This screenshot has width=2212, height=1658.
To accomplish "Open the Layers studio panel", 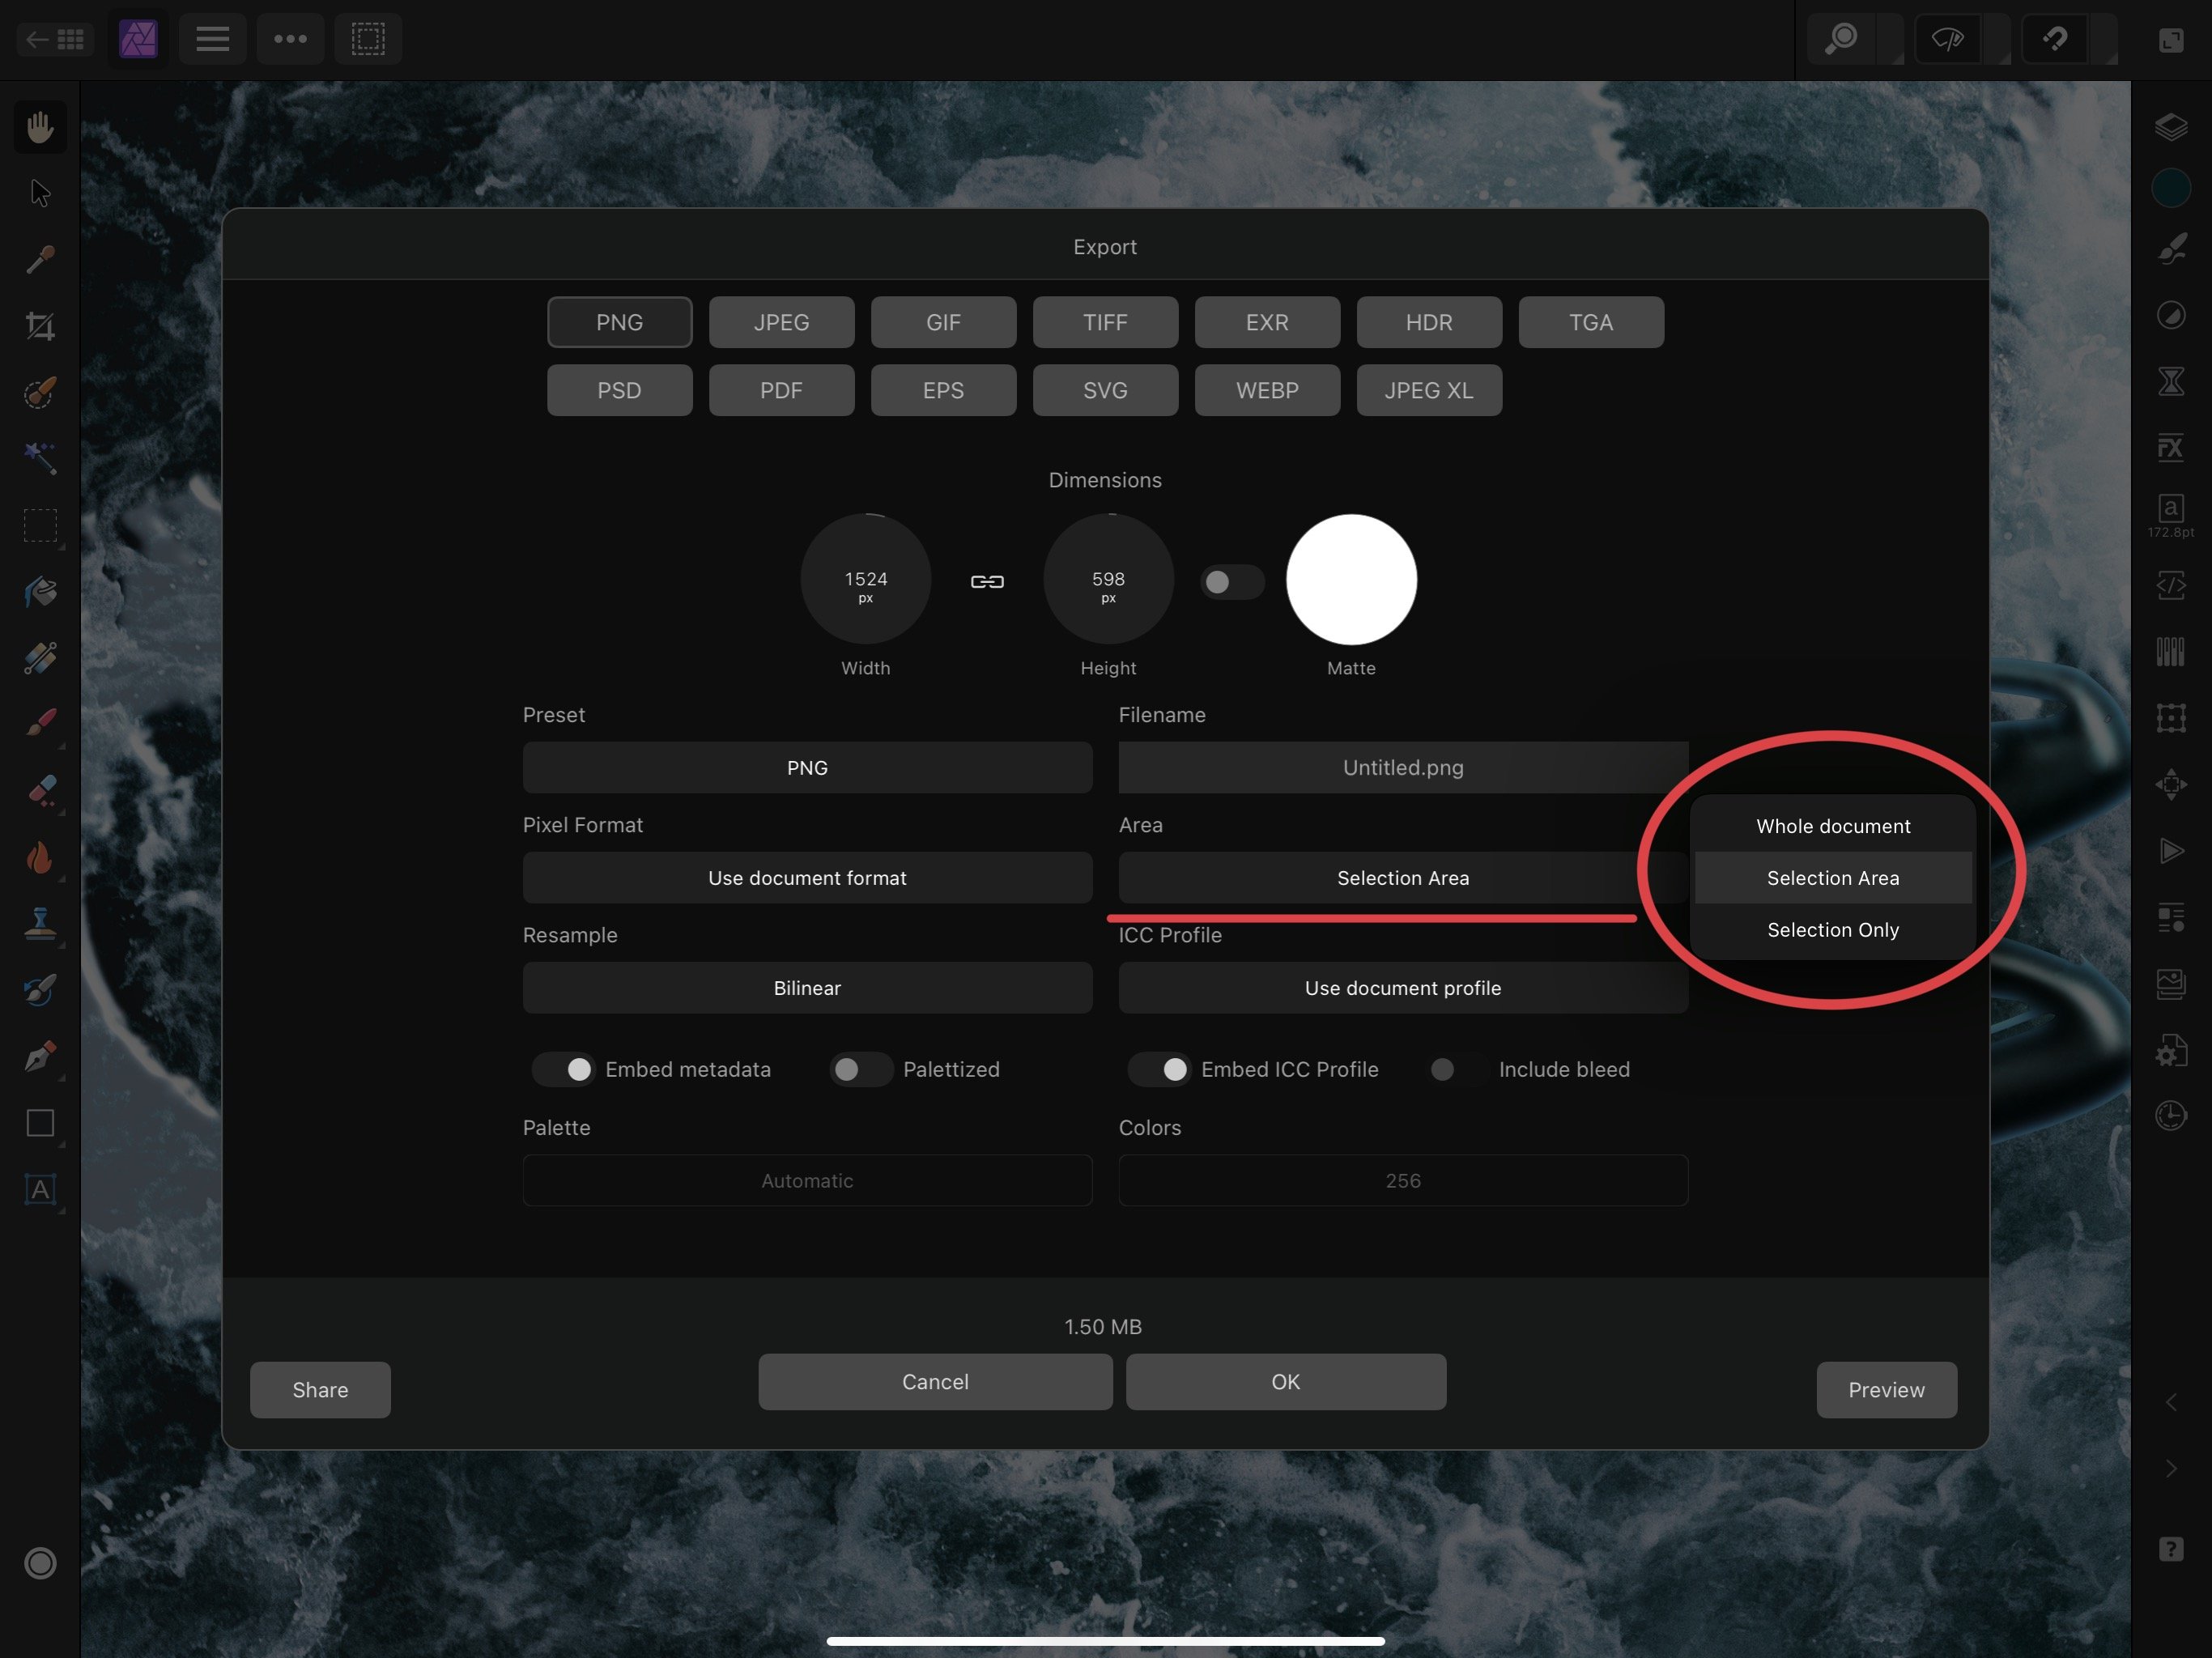I will 2170,127.
